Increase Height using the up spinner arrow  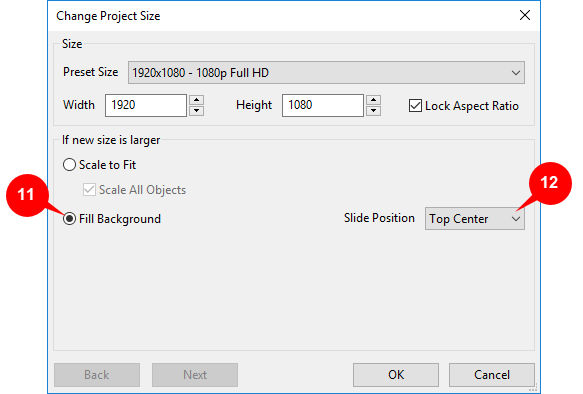(373, 100)
